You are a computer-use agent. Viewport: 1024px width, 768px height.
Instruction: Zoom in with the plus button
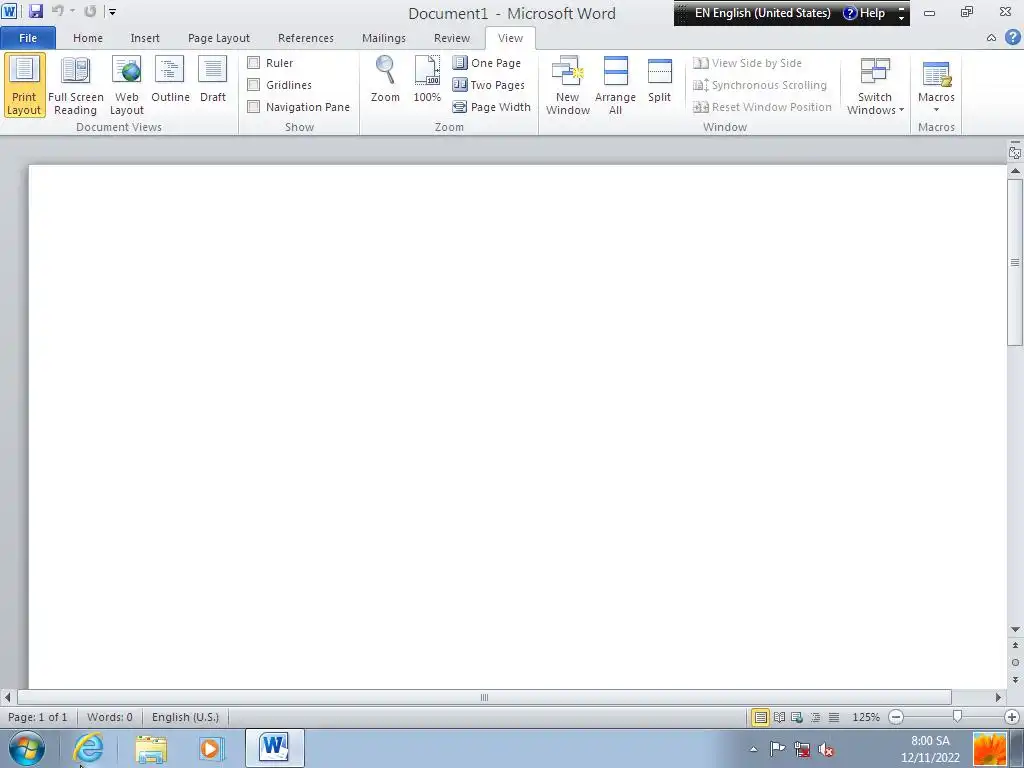[x=1012, y=717]
